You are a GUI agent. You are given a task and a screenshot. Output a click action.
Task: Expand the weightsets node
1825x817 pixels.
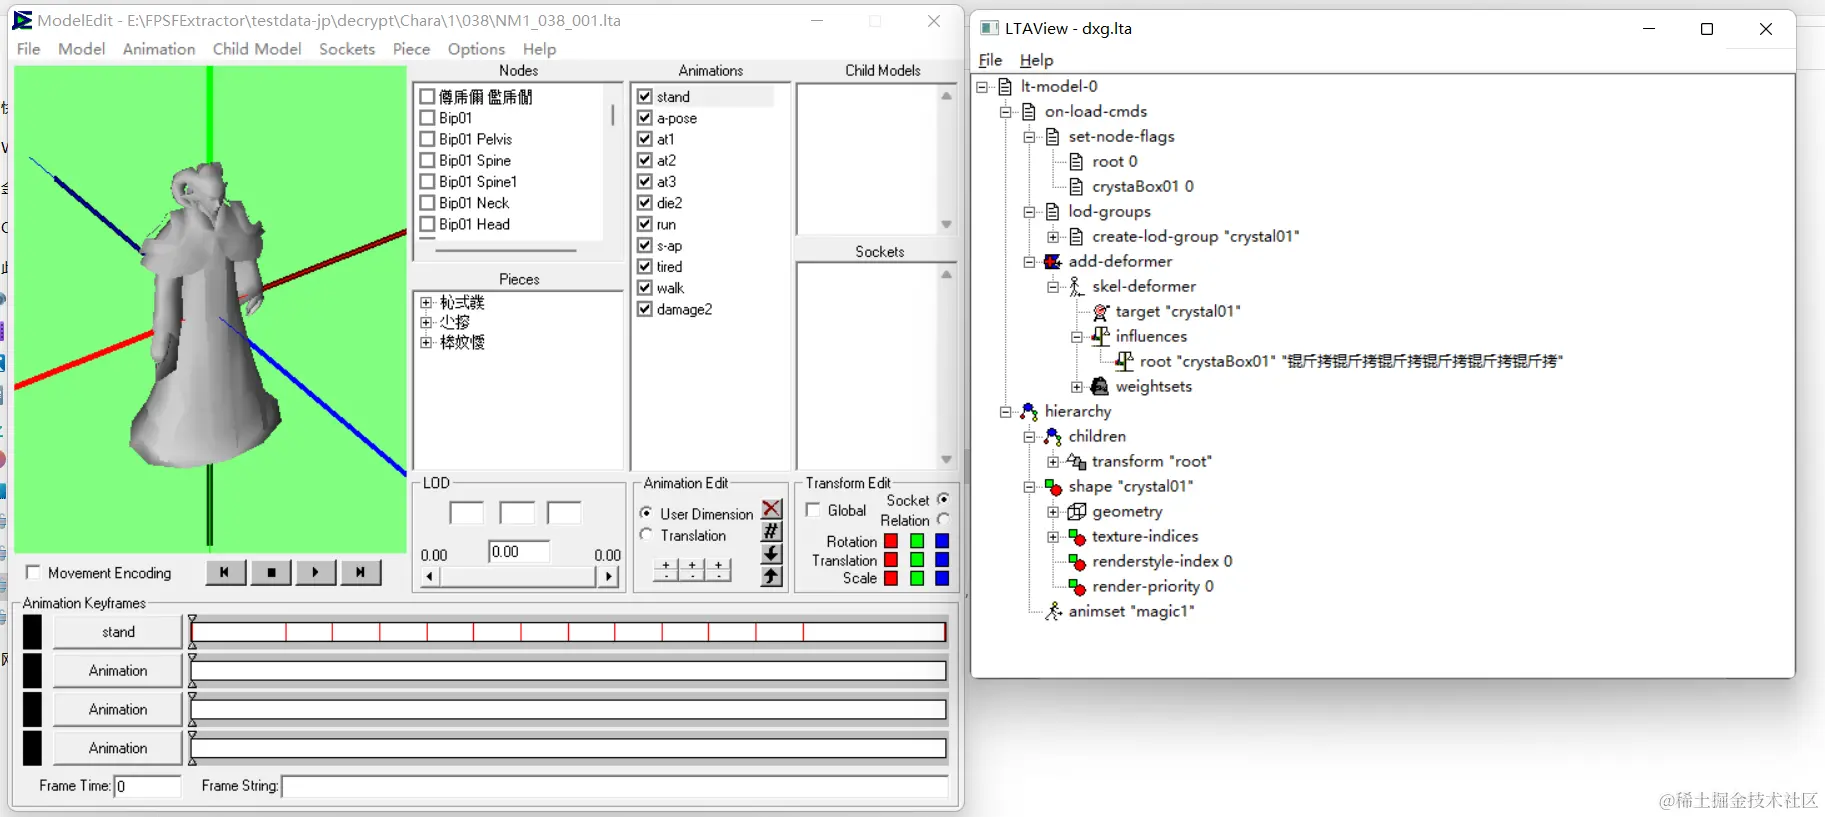[1077, 387]
